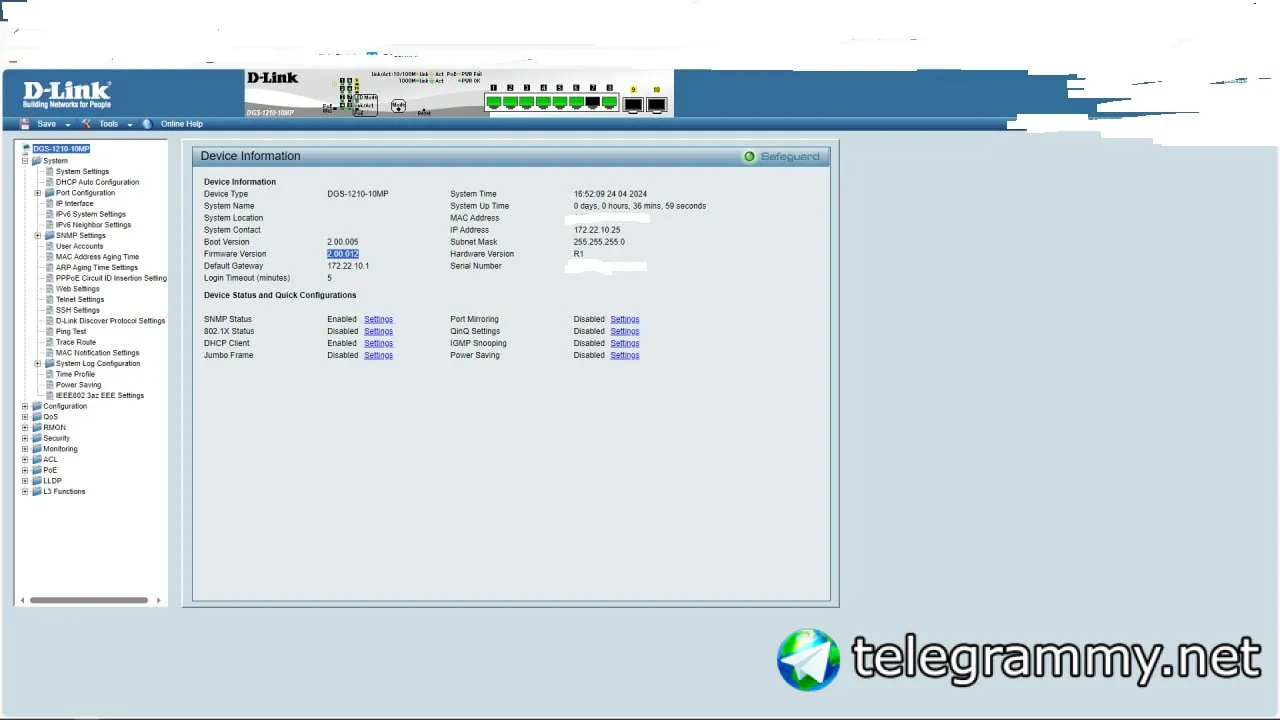Click the green Safeguard indicator
Viewport: 1280px width, 720px height.
tap(749, 157)
